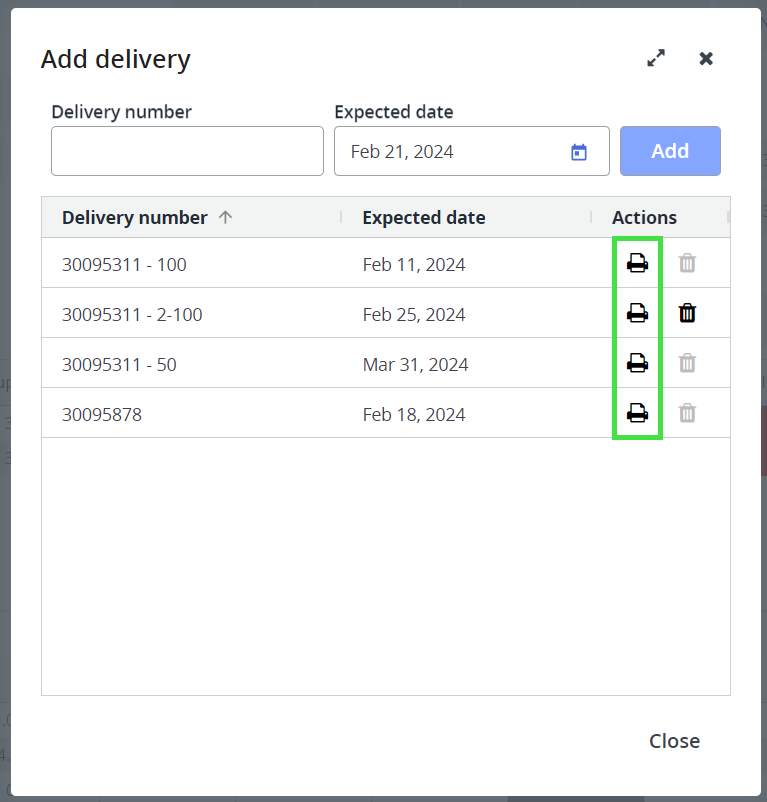This screenshot has height=802, width=767.
Task: Click the Add button
Action: (x=670, y=151)
